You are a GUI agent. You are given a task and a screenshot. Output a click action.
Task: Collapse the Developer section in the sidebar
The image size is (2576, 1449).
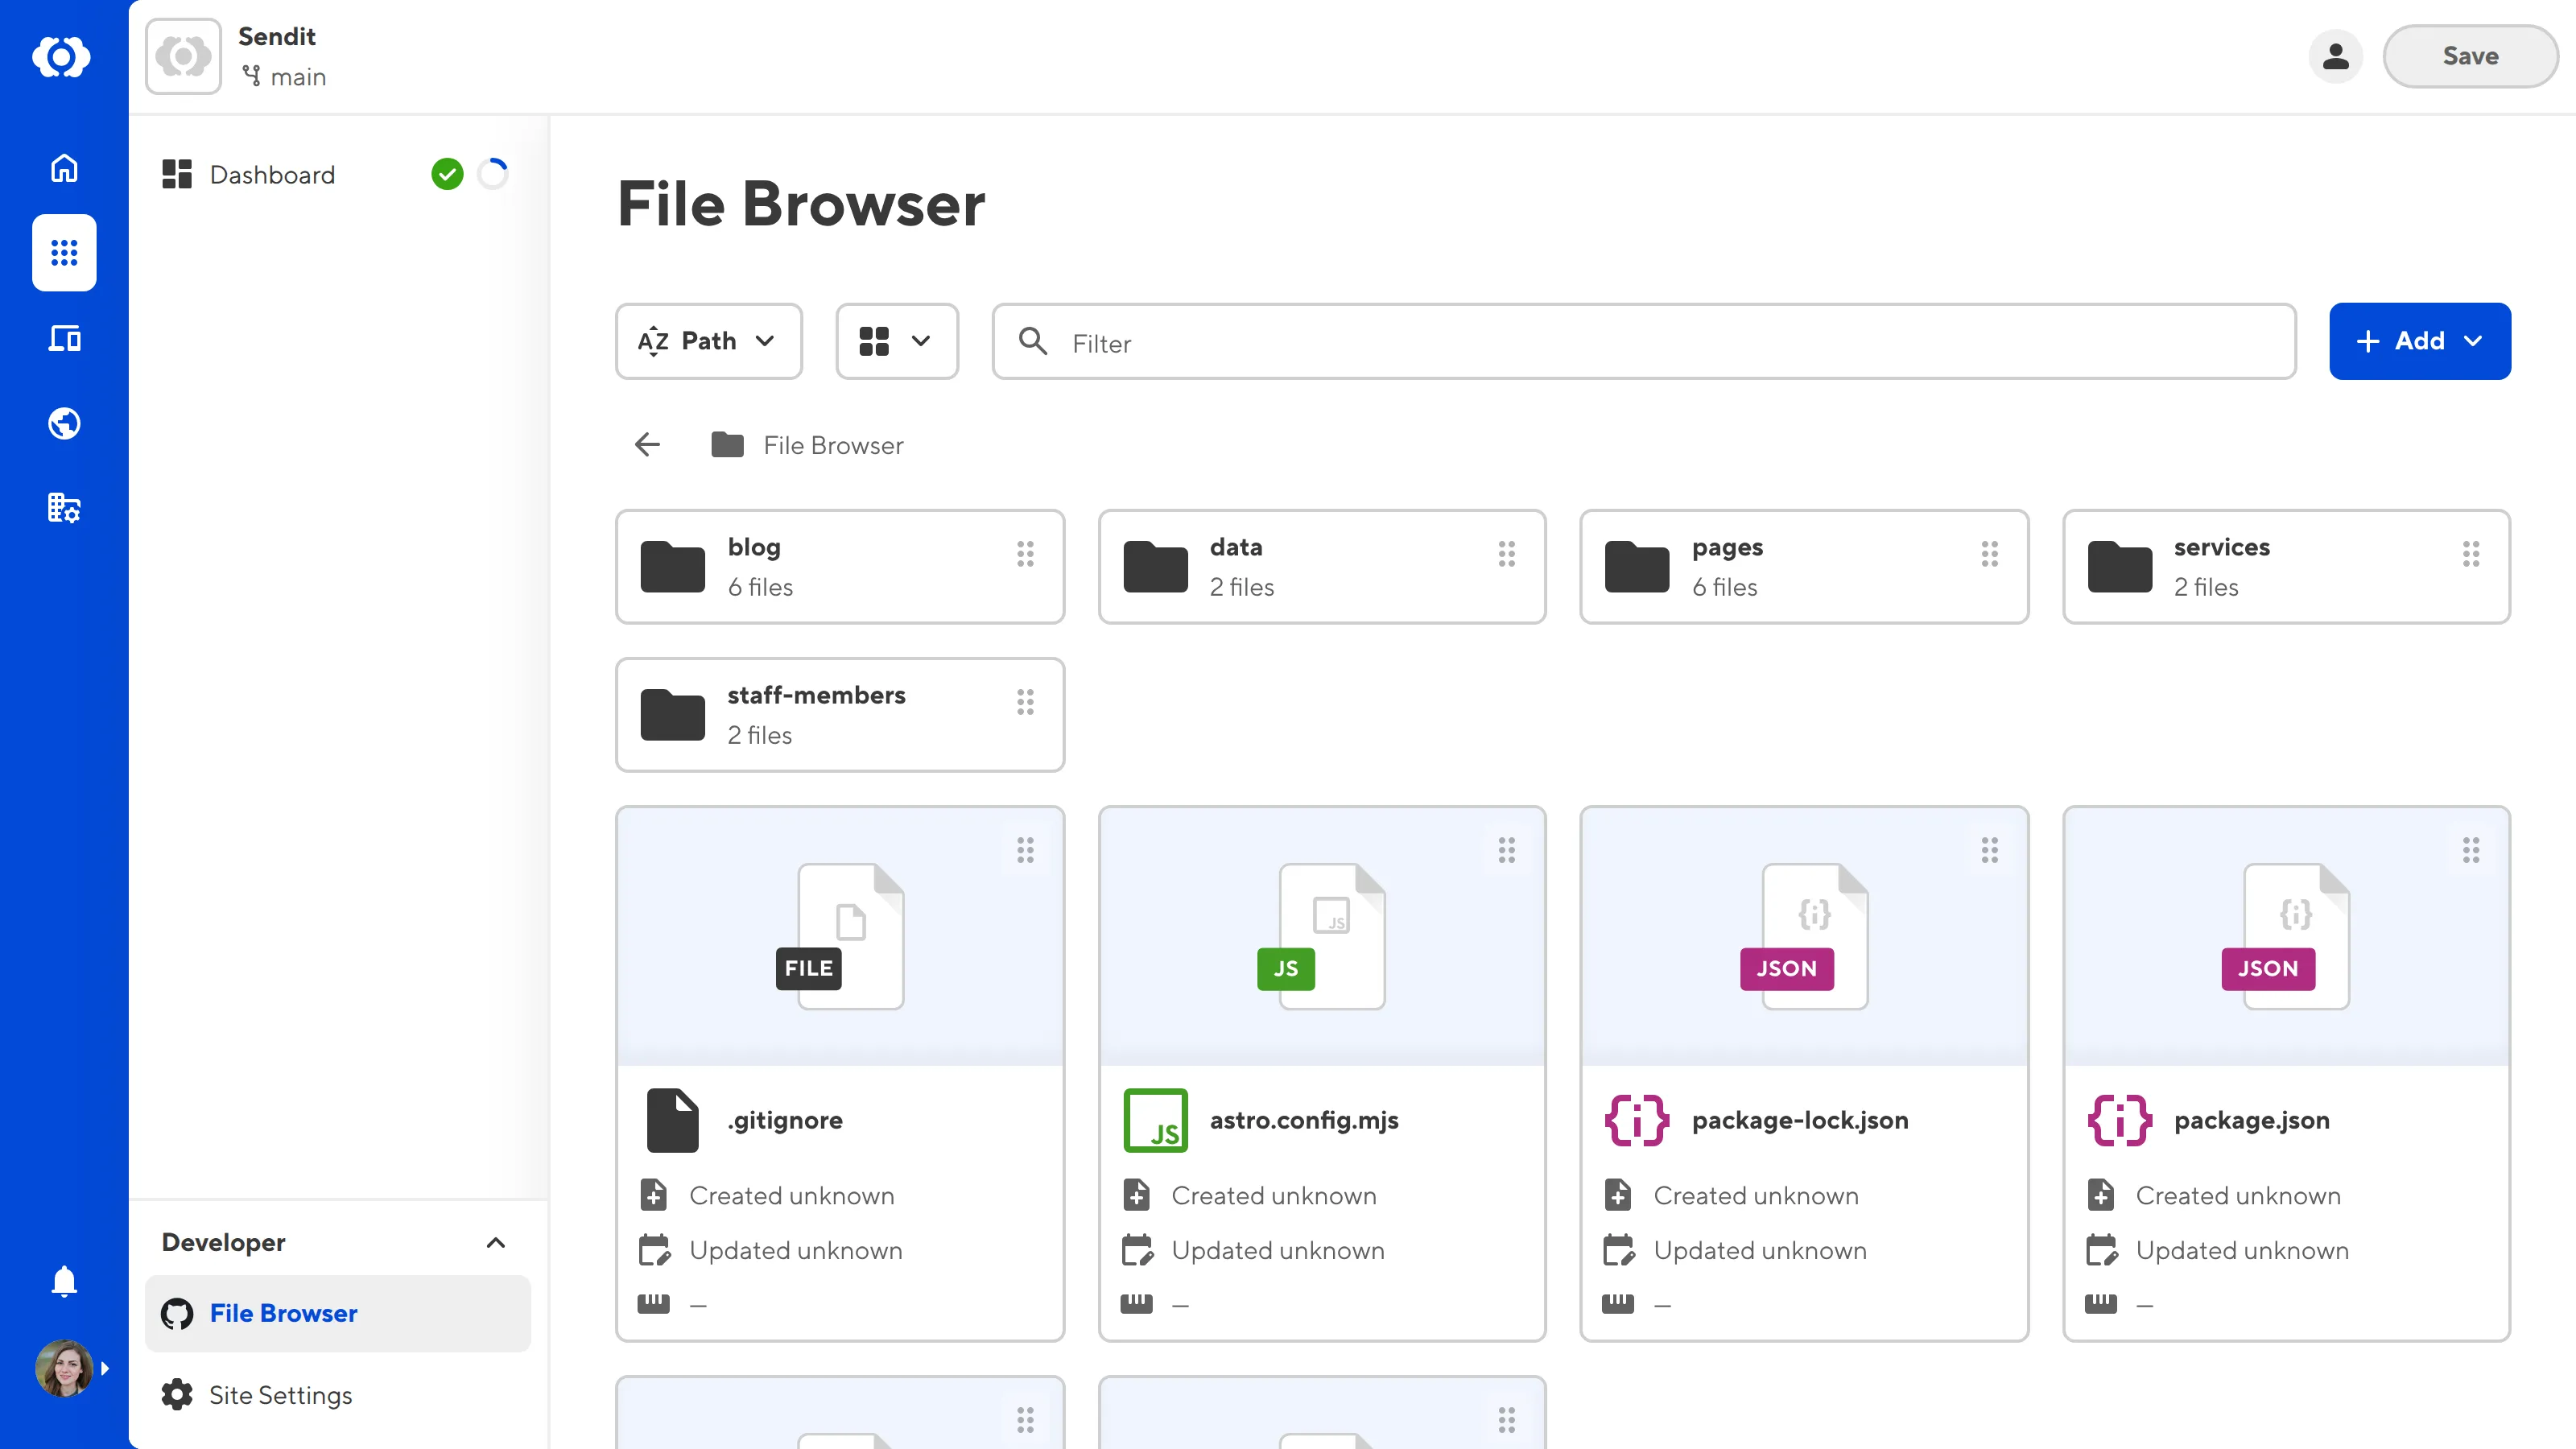pyautogui.click(x=495, y=1243)
